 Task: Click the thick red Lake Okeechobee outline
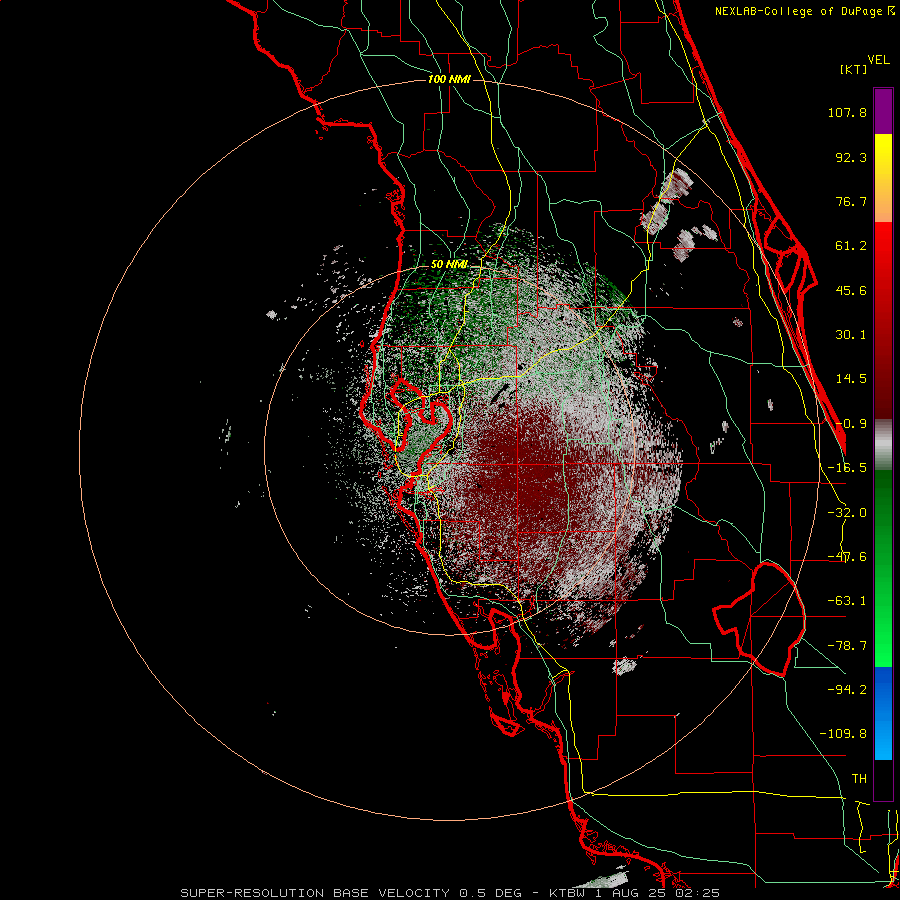click(x=759, y=619)
